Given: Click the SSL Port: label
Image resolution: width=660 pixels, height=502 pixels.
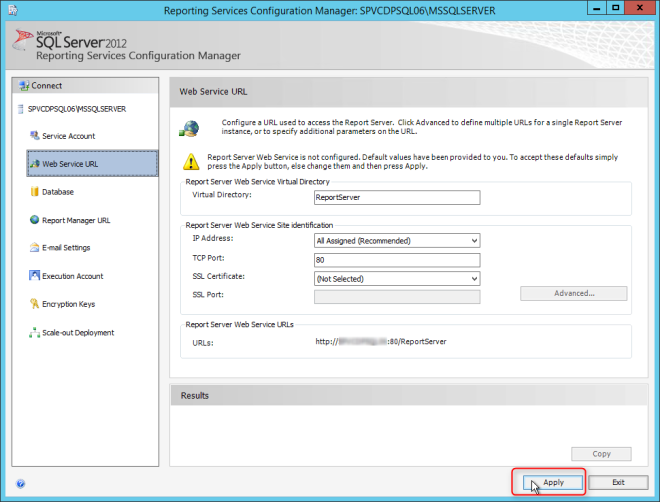Looking at the screenshot, I should 208,295.
